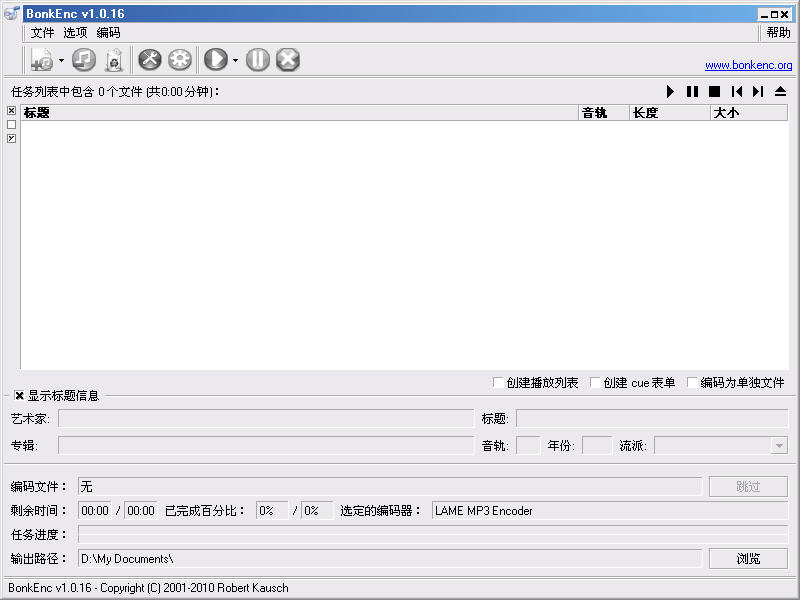Click the clear joblist toolbar icon
Viewport: 800px width, 600px height.
(x=114, y=60)
